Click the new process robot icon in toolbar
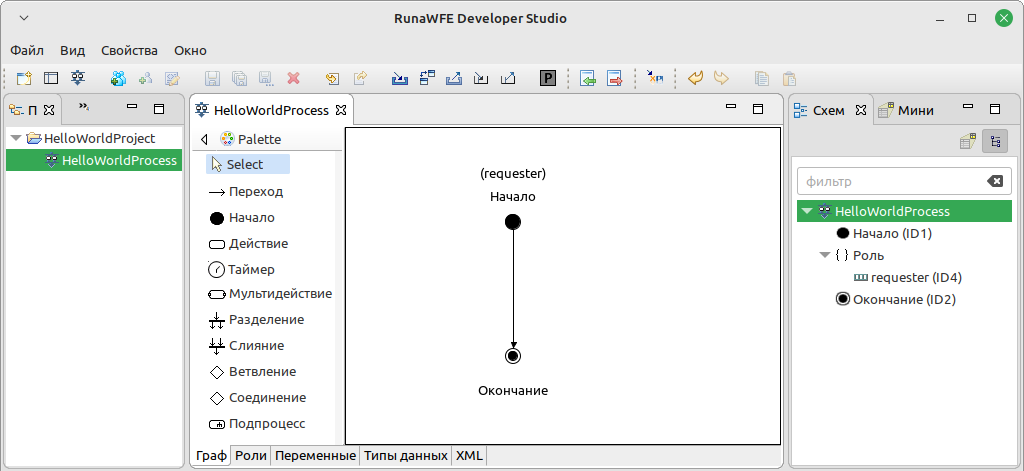Image resolution: width=1024 pixels, height=471 pixels. click(78, 78)
